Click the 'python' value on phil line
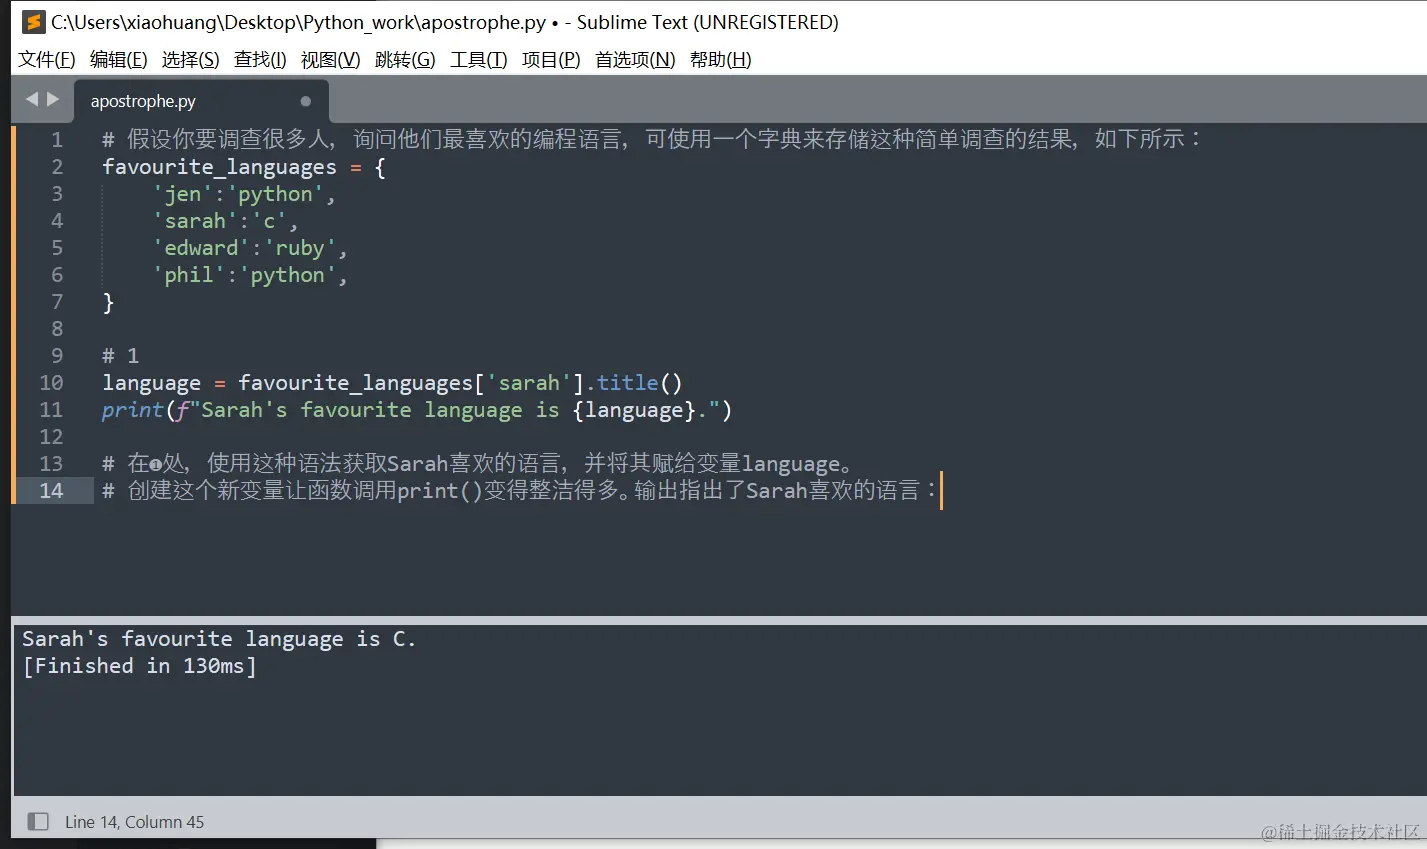Screen dimensions: 1427x849 point(288,275)
